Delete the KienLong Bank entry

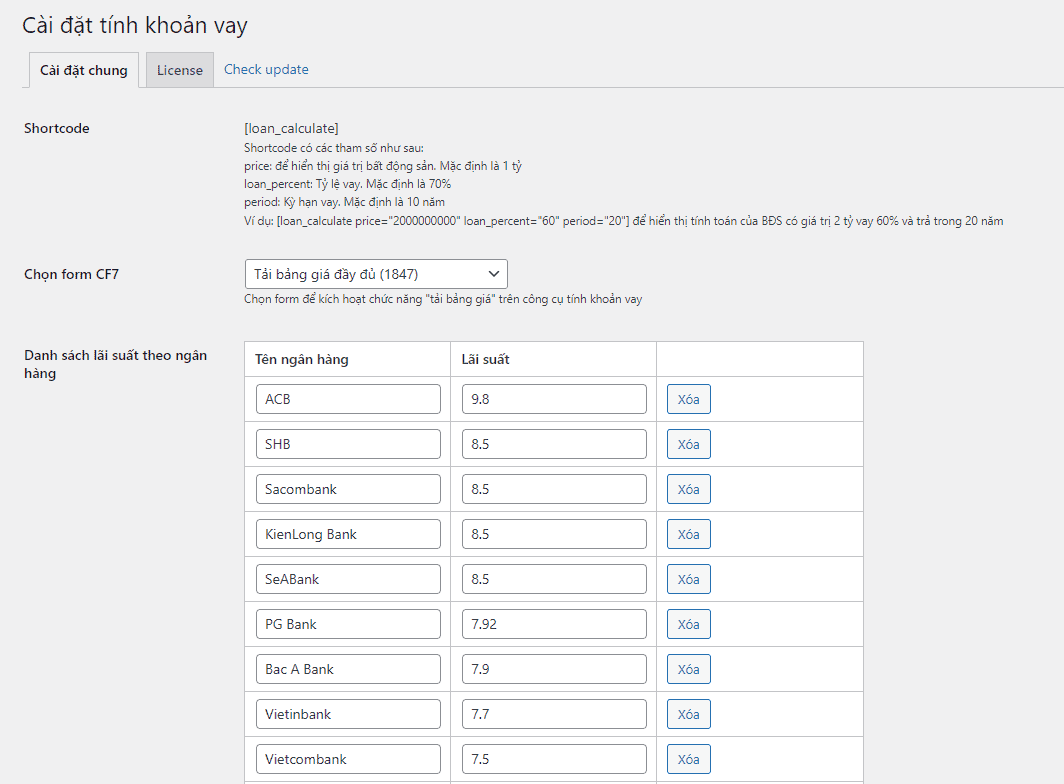click(x=688, y=534)
